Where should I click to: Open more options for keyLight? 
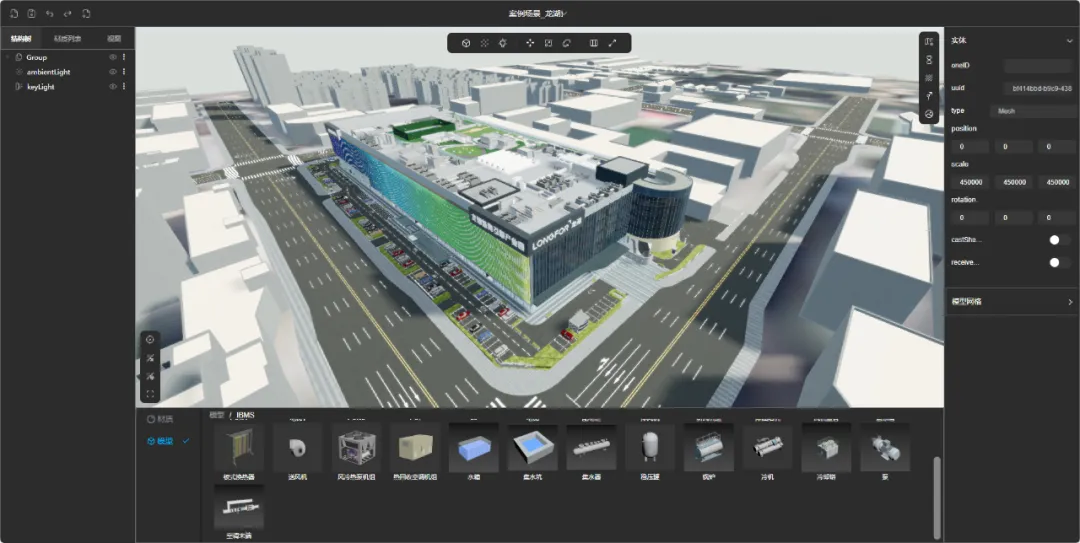tap(124, 87)
